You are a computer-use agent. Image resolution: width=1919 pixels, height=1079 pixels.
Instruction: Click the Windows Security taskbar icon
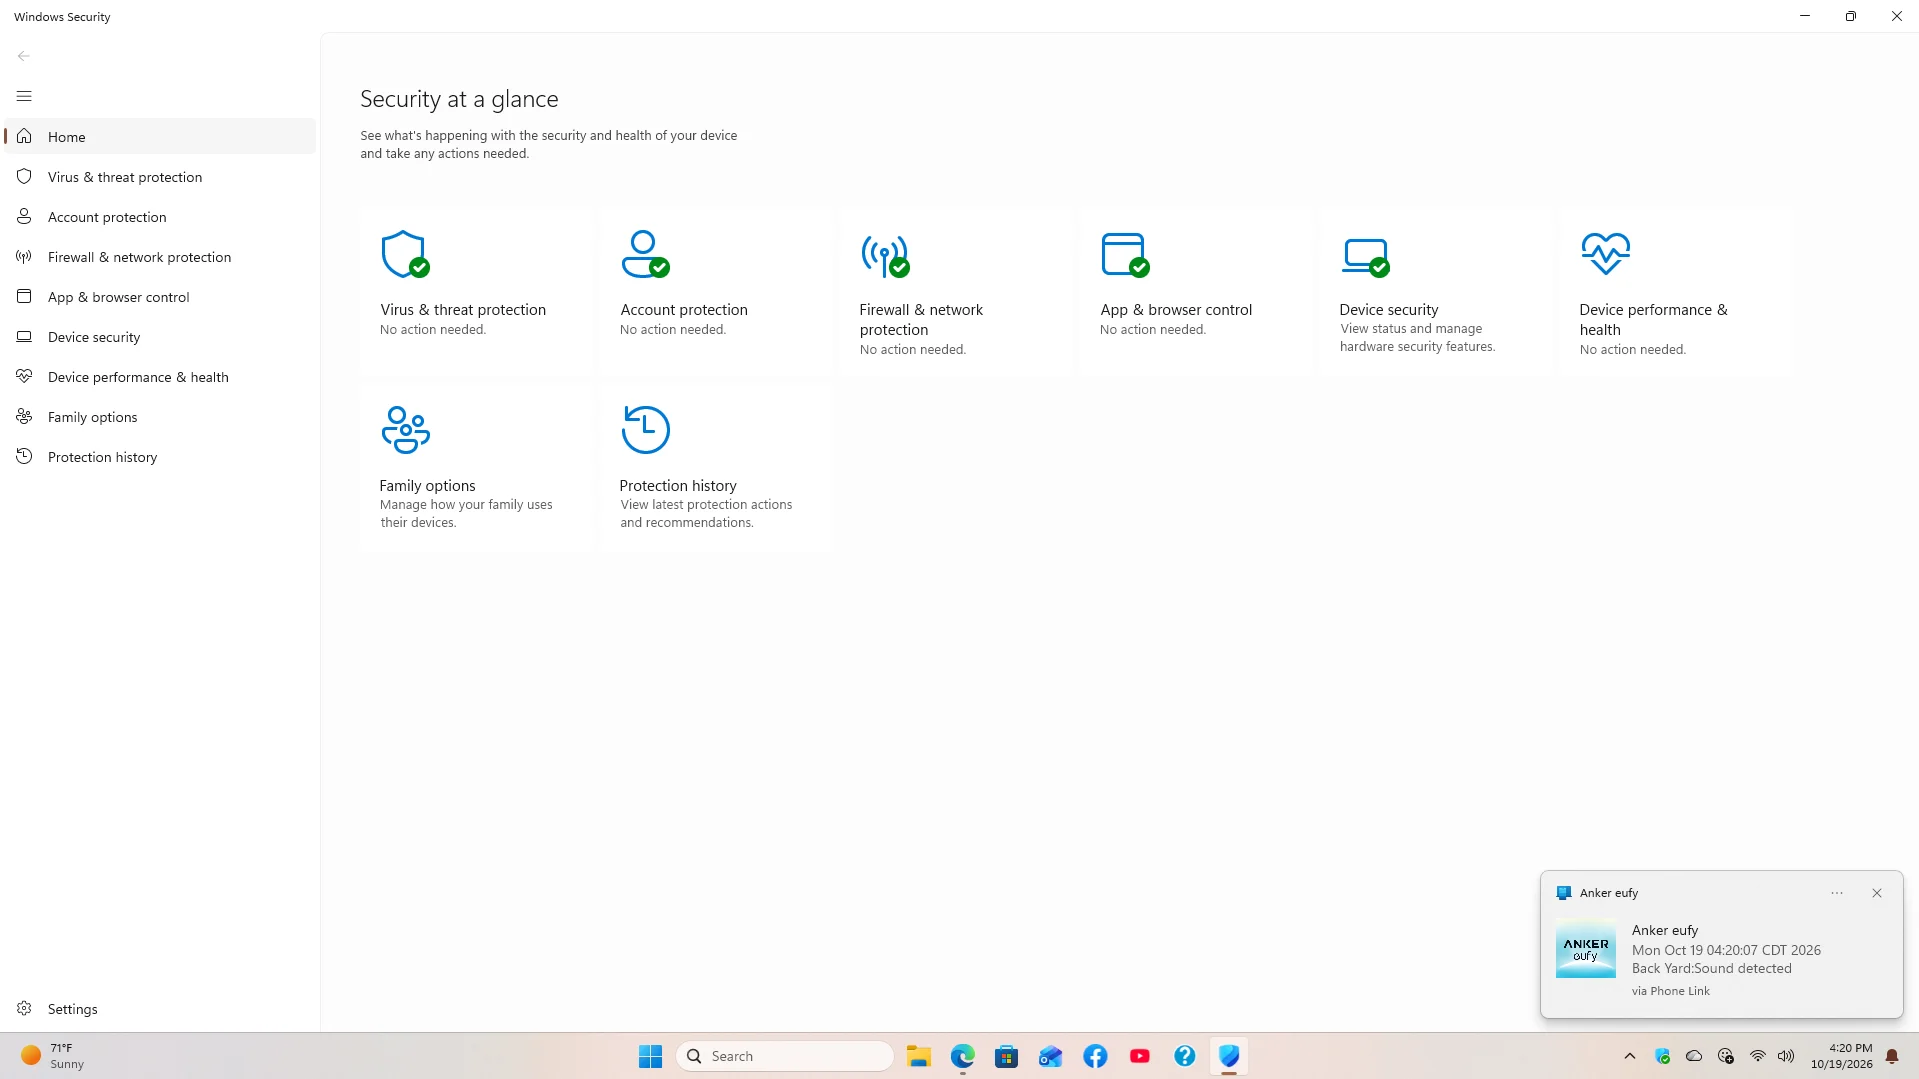tap(1229, 1056)
